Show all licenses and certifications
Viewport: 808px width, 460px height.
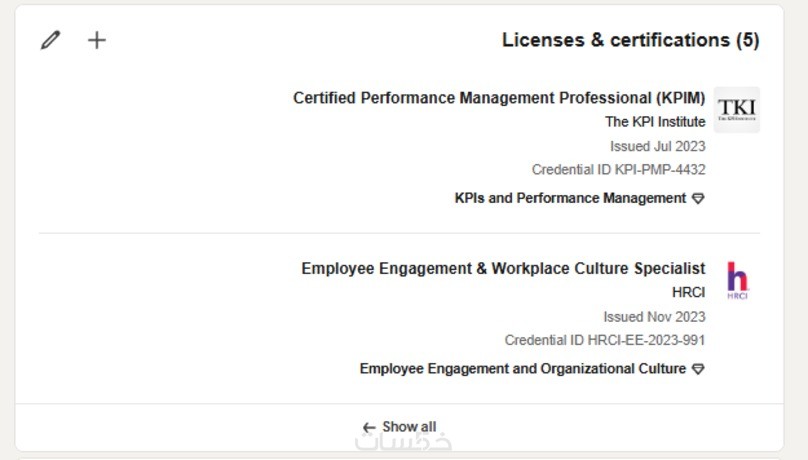click(x=409, y=427)
